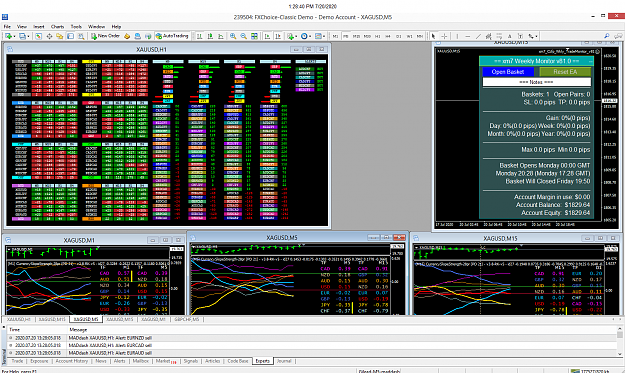Switch chart to M1 timeframe
Screen dimensions: 625x373
coord(335,36)
